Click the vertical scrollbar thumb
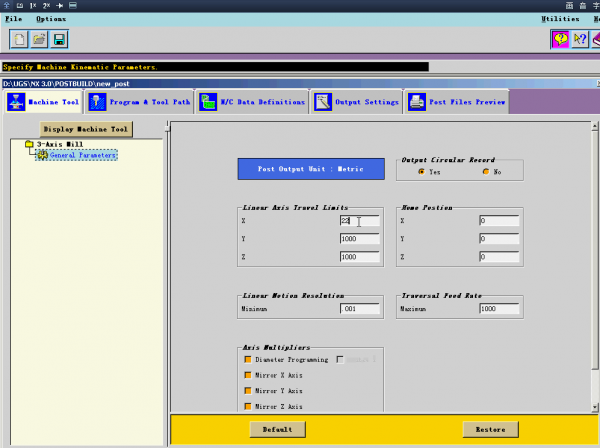 click(595, 250)
